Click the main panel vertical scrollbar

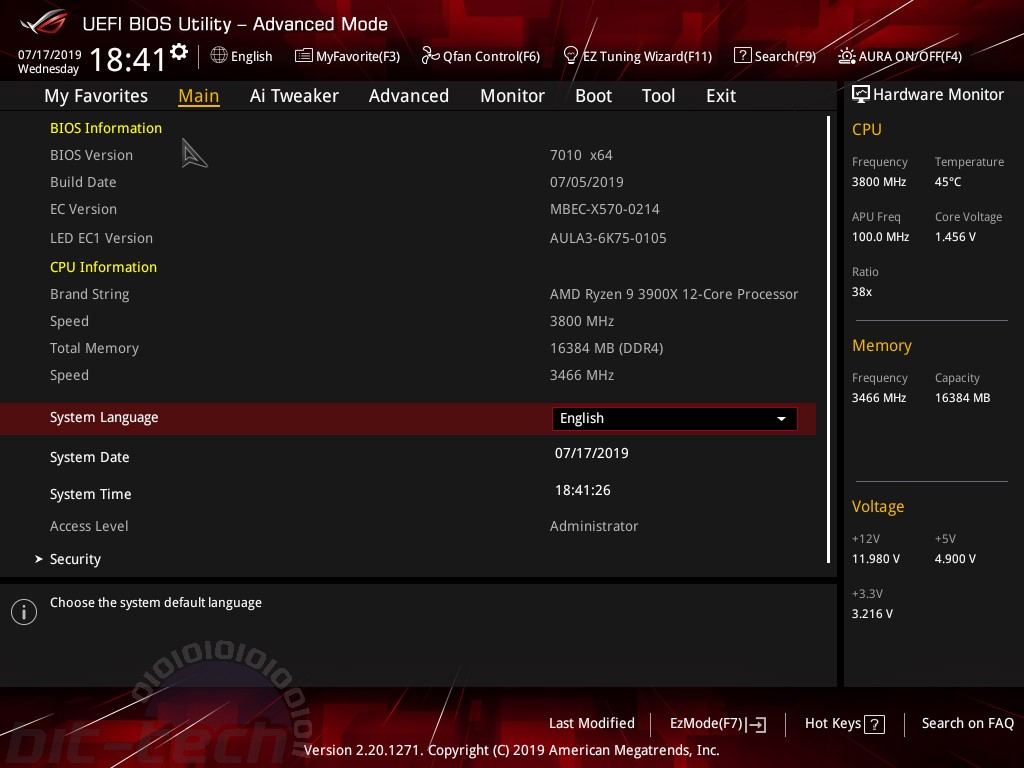(x=829, y=340)
